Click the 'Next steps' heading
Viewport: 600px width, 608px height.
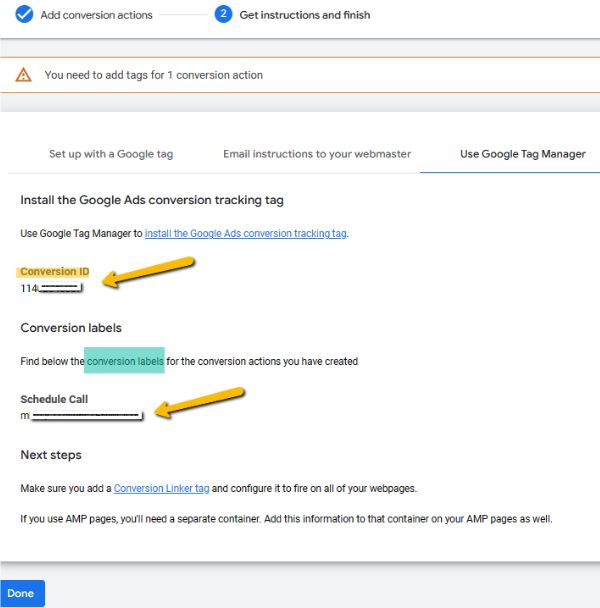[x=51, y=455]
